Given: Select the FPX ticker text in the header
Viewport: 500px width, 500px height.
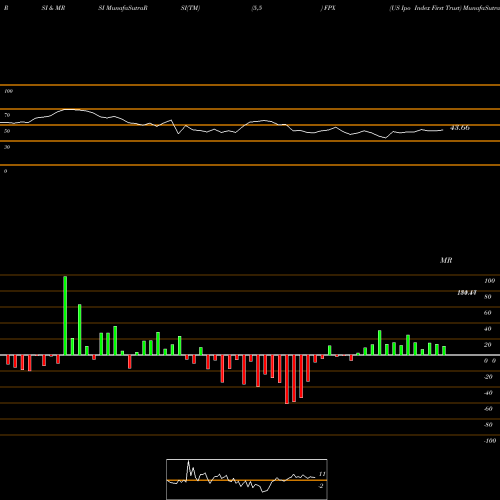Looking at the screenshot, I should click(x=329, y=8).
